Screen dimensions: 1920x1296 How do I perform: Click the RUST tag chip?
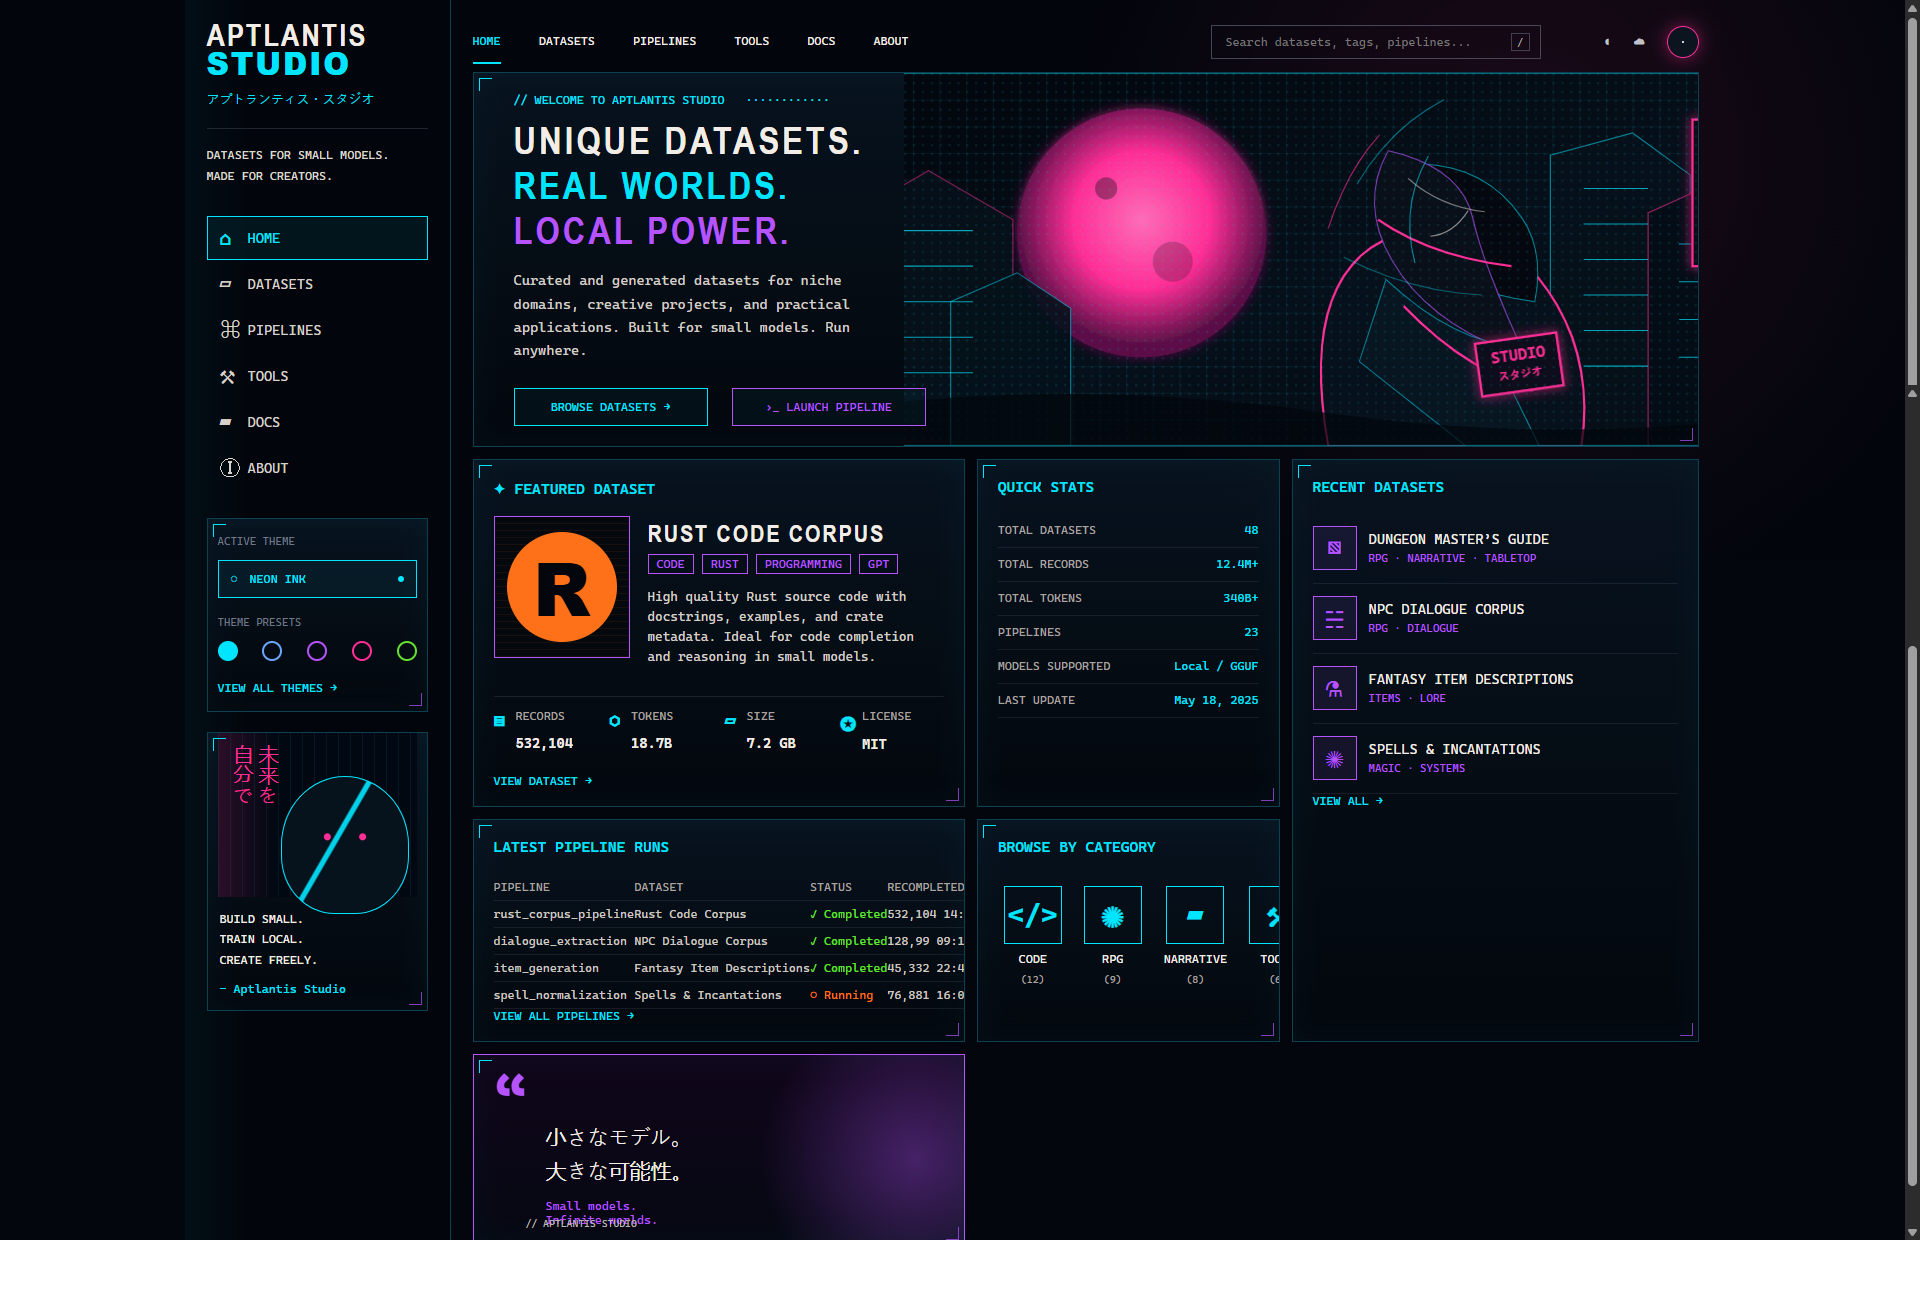point(725,565)
